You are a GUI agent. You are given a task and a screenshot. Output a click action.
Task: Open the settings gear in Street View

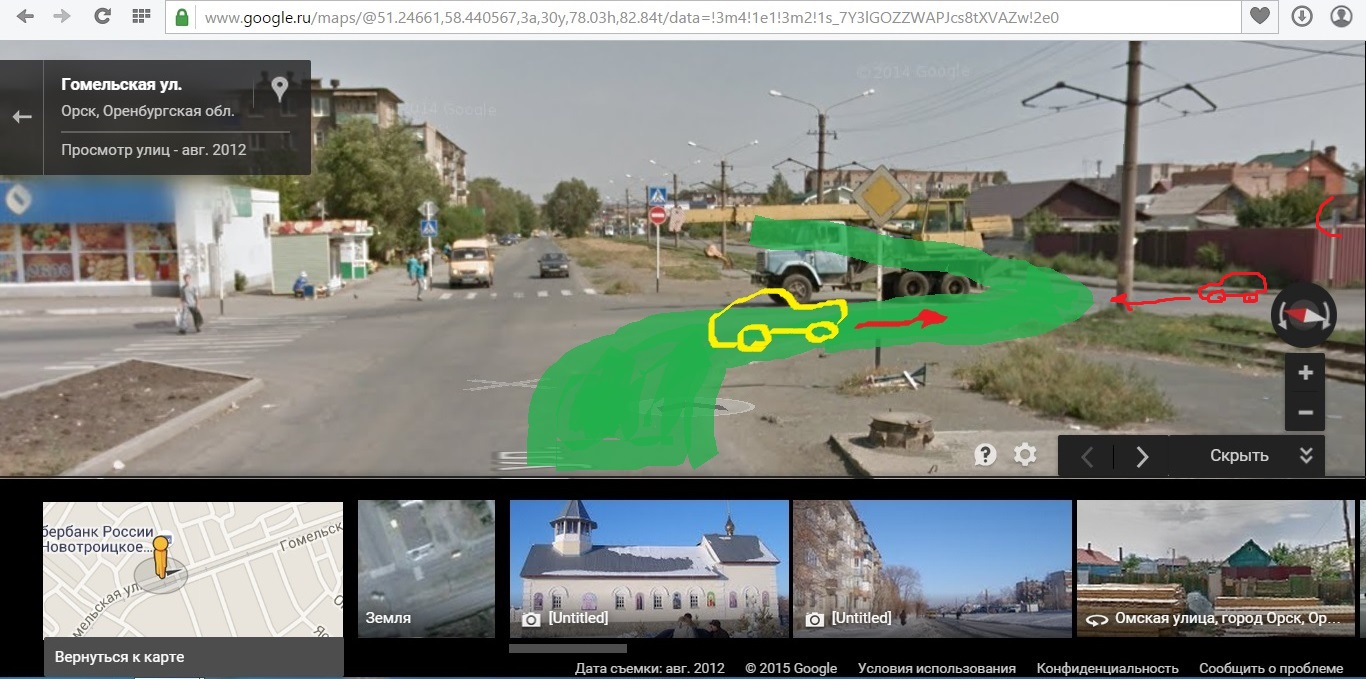[x=1025, y=456]
